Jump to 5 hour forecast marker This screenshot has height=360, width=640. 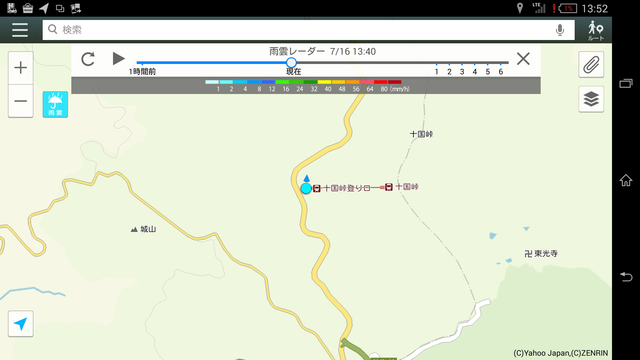click(x=488, y=71)
